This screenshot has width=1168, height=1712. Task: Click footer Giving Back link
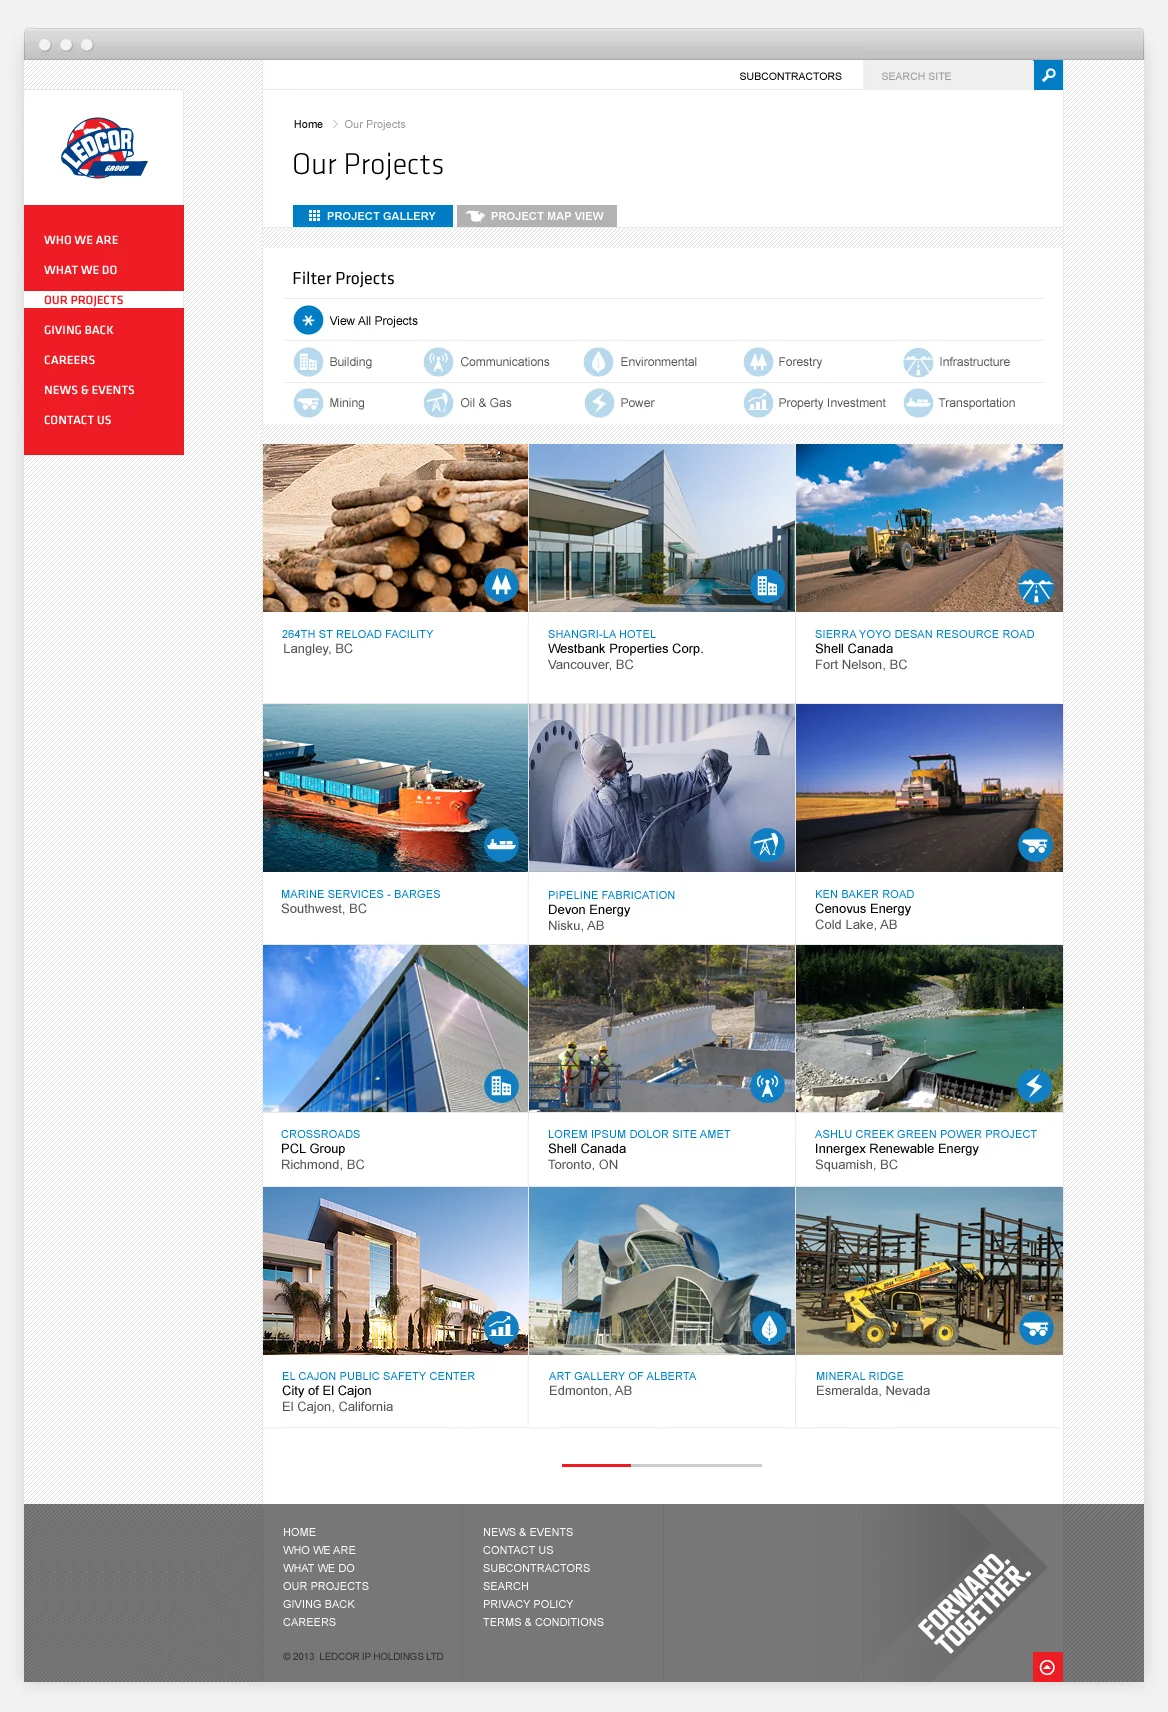(318, 1604)
